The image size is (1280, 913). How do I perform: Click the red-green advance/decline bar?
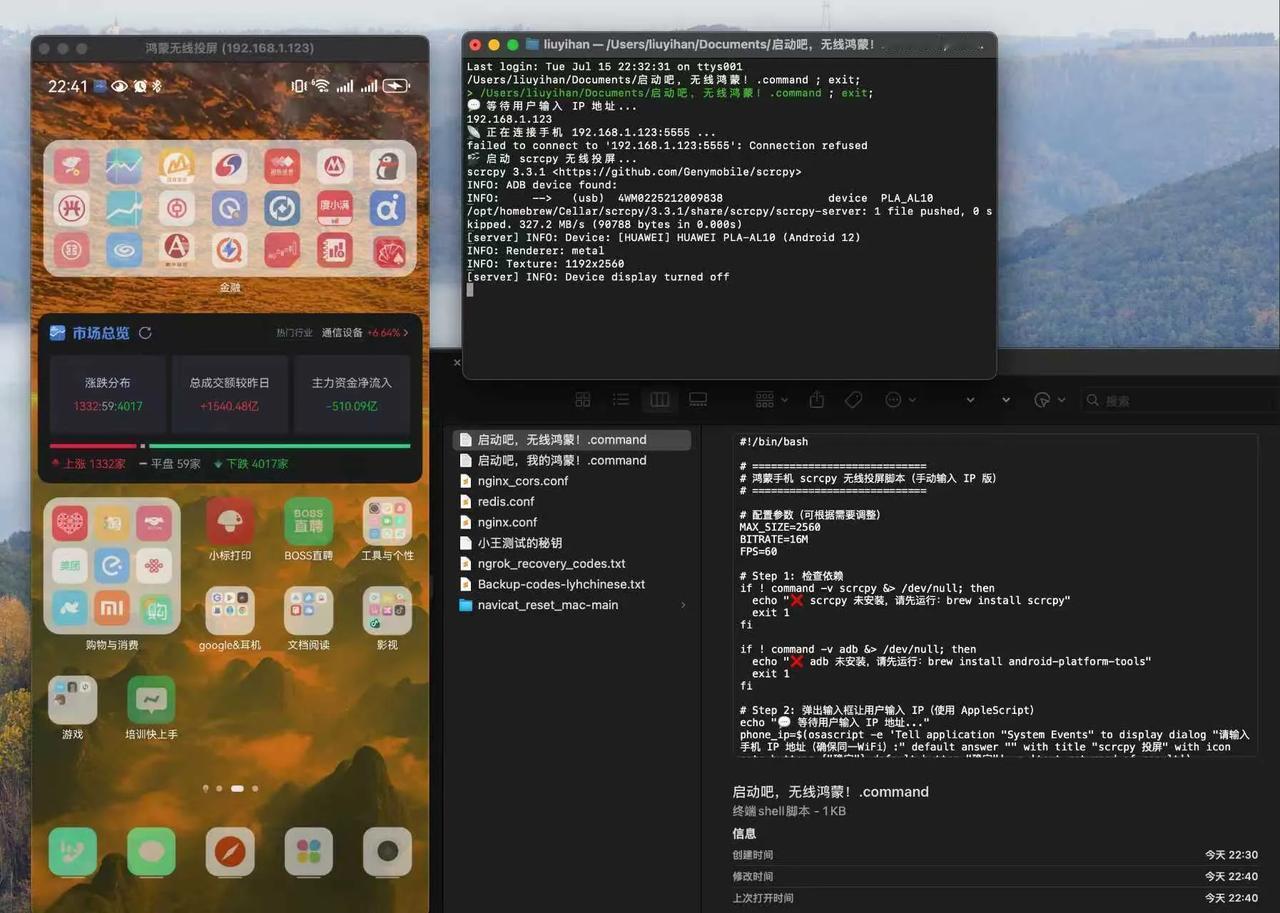click(230, 446)
